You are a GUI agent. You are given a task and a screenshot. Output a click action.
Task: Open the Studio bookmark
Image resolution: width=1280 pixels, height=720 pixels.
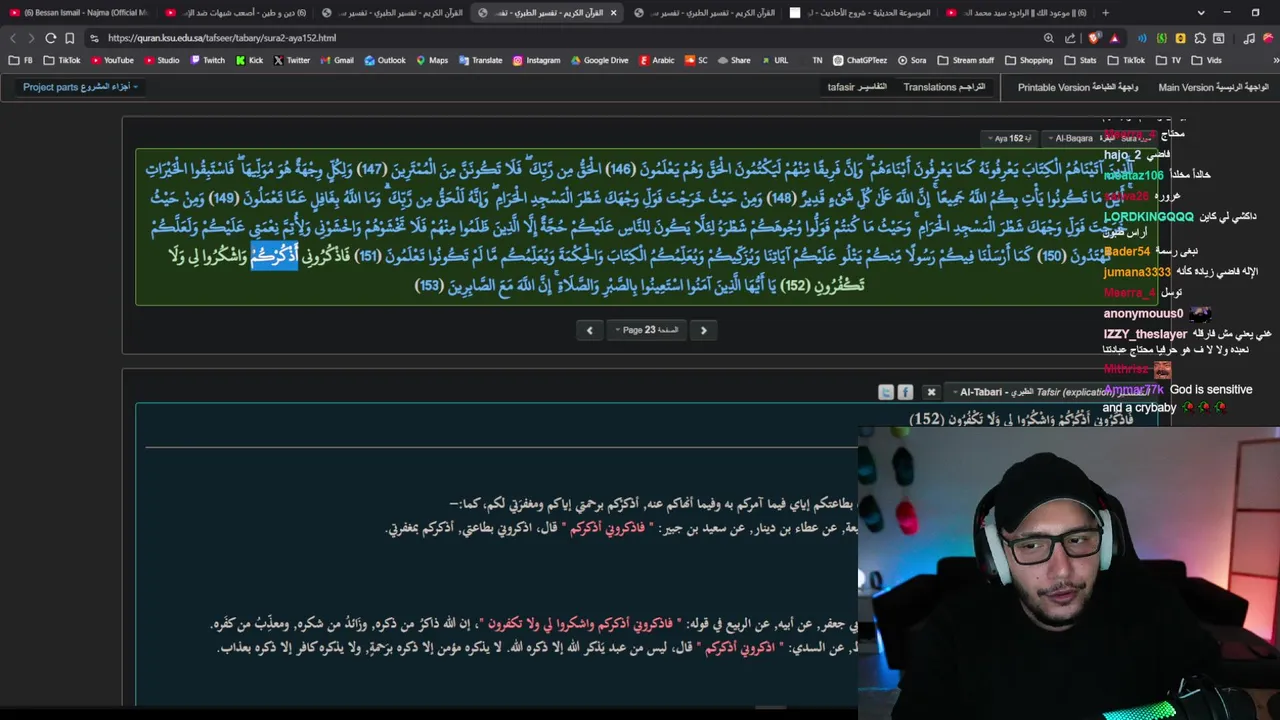[x=161, y=60]
